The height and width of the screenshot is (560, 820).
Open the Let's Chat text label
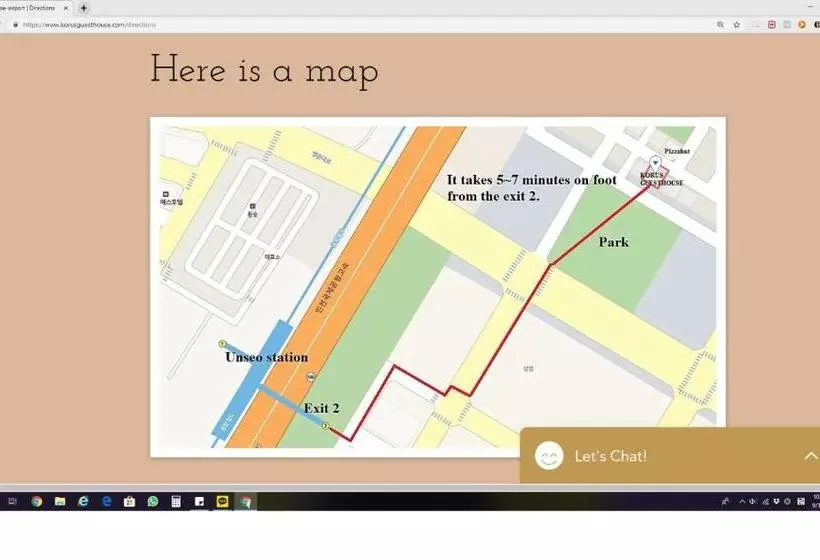click(x=610, y=456)
